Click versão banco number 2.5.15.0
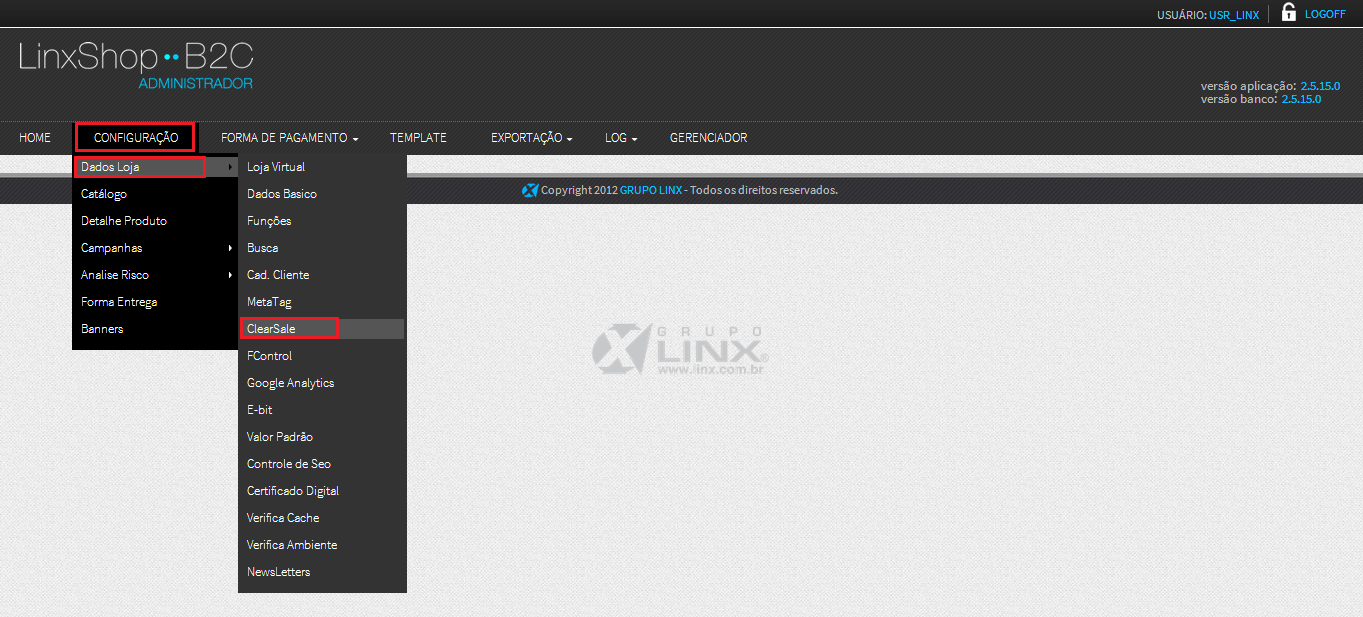Image resolution: width=1363 pixels, height=617 pixels. (x=1301, y=99)
